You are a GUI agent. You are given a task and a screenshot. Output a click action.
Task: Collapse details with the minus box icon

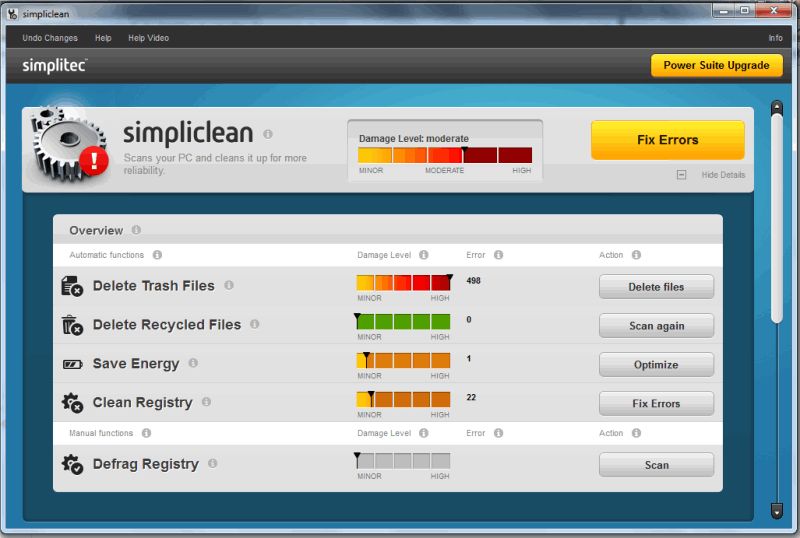(x=681, y=175)
